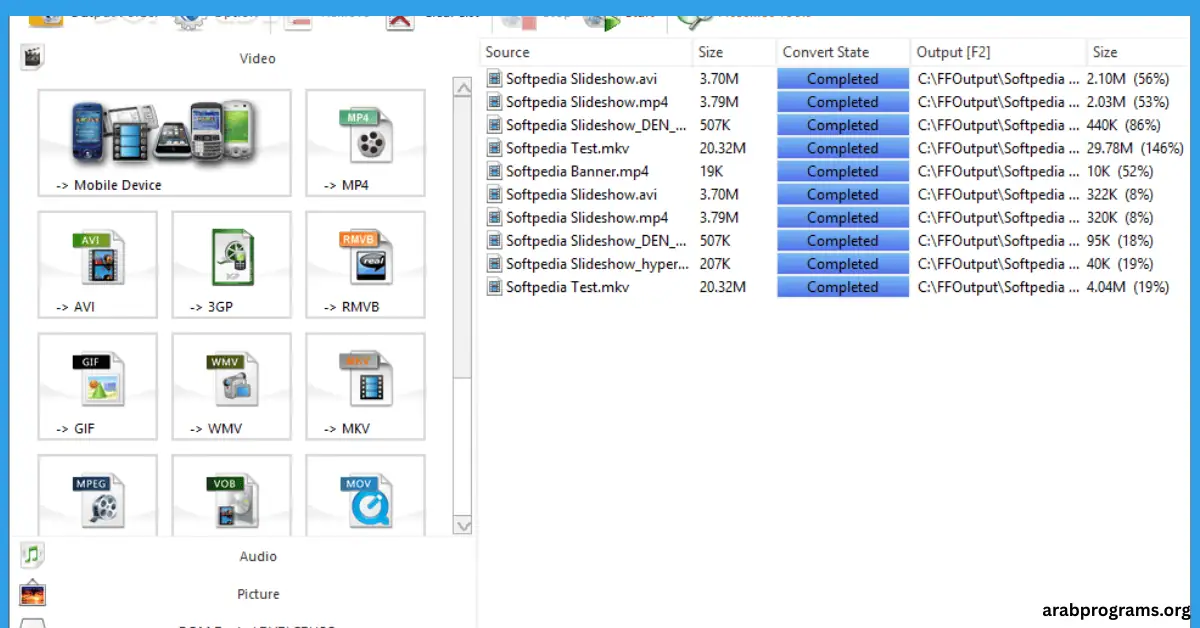Select Softpedia Slideshow.mp4 with 320K output

pyautogui.click(x=587, y=217)
